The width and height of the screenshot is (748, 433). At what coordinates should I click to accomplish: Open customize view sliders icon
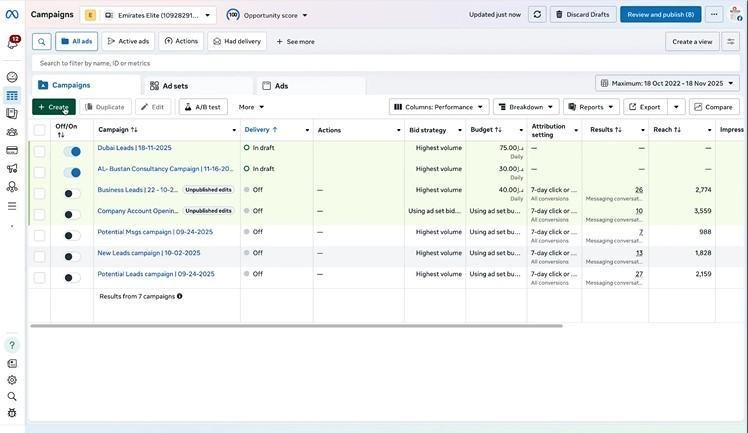pyautogui.click(x=731, y=42)
